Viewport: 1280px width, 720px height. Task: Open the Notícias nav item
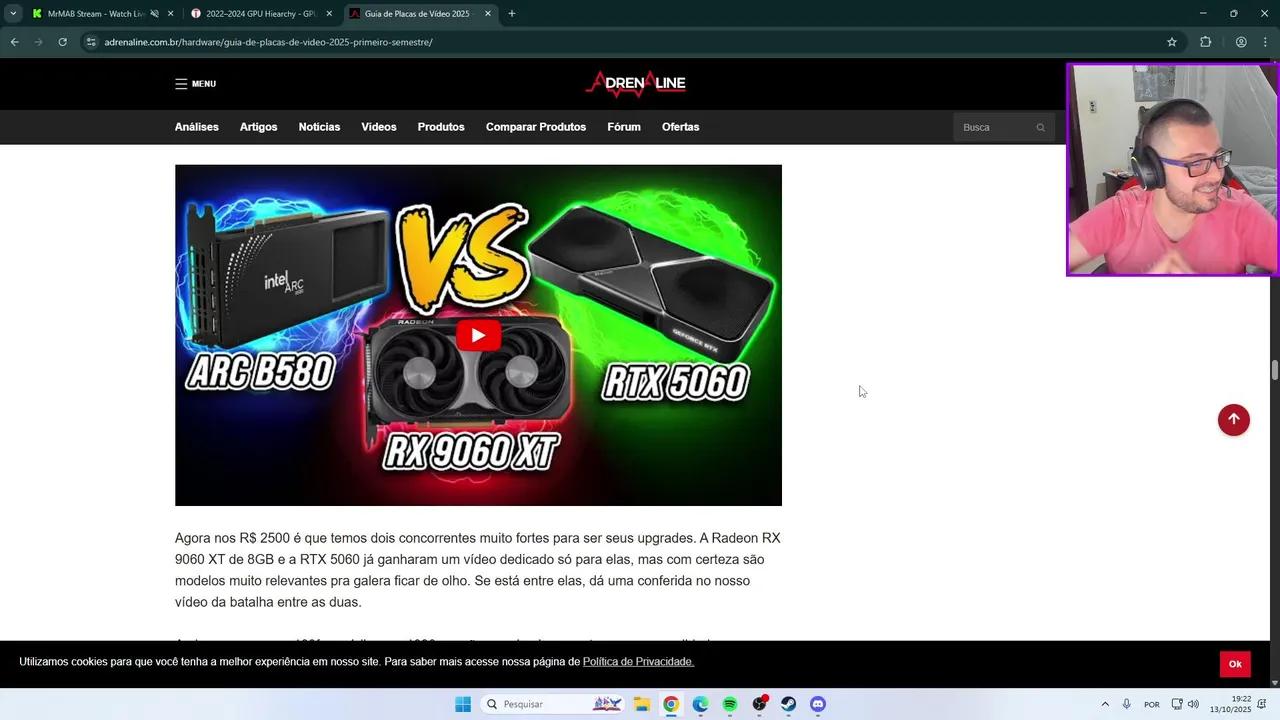tap(319, 127)
